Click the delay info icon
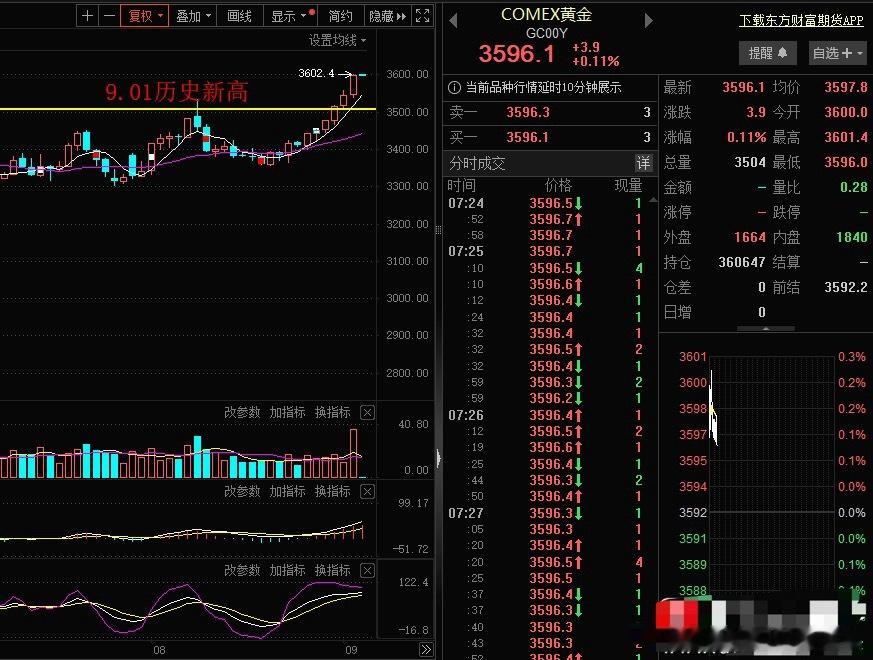The width and height of the screenshot is (873, 660). click(x=454, y=87)
